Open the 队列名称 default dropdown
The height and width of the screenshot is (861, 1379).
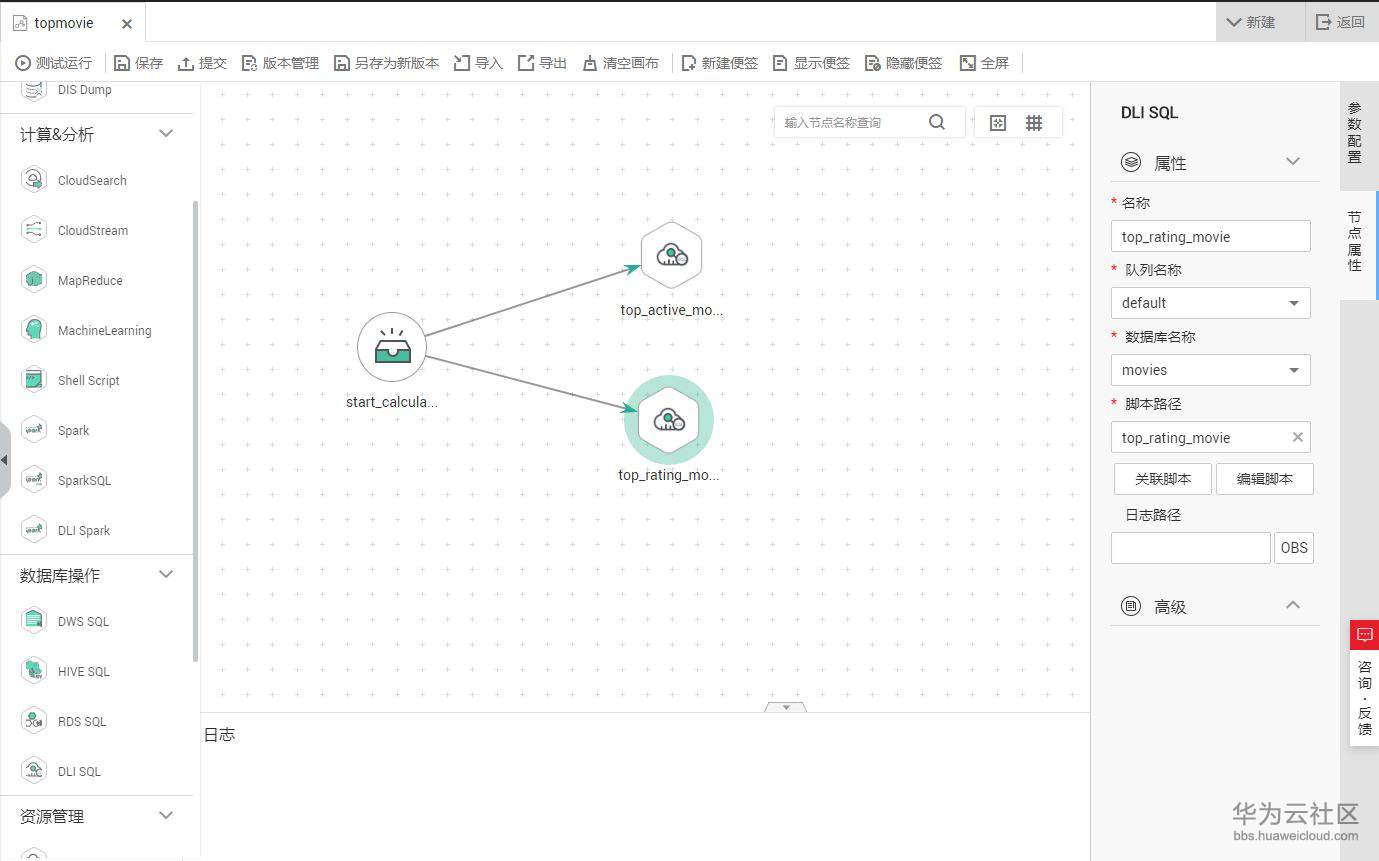pos(1210,303)
